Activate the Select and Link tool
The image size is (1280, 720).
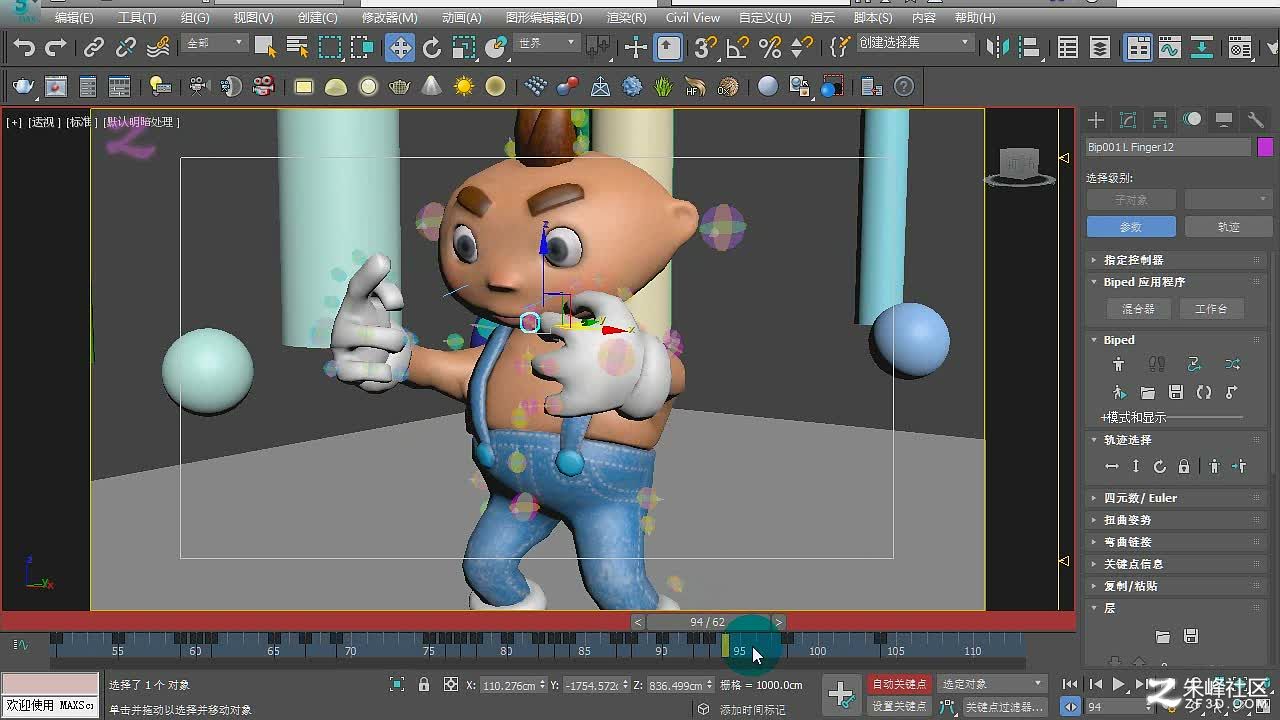(x=94, y=47)
